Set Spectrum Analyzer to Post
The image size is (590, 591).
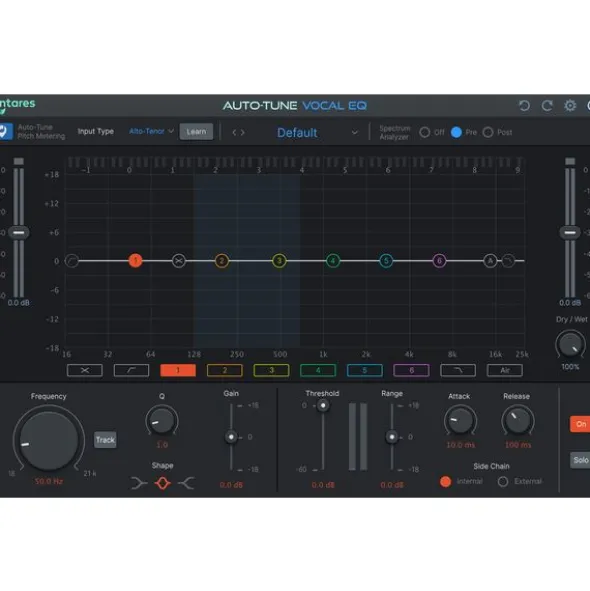click(x=488, y=132)
